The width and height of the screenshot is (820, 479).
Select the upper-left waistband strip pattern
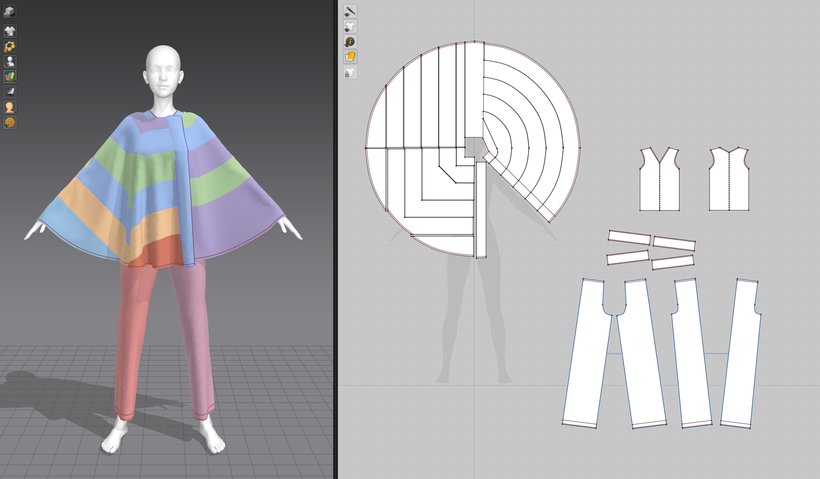(630, 238)
